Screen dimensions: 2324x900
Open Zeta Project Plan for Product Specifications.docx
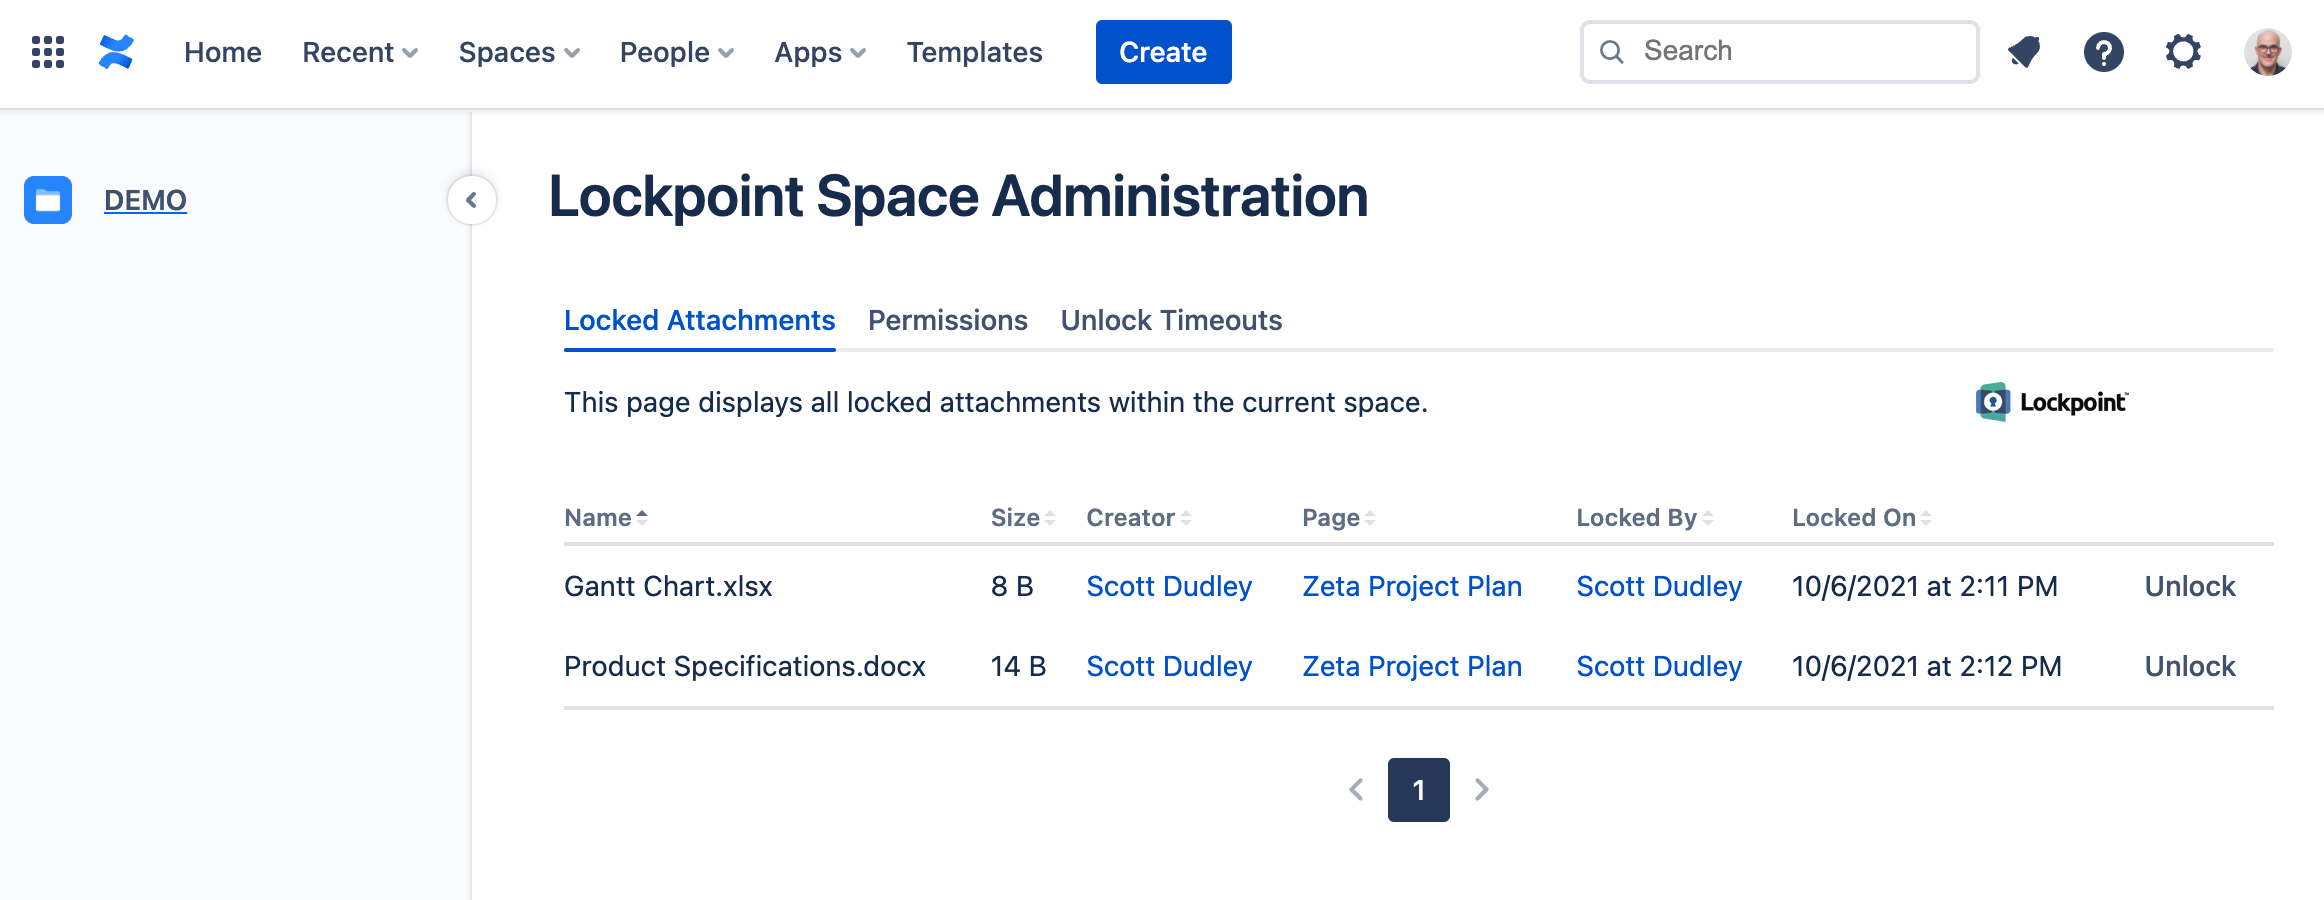1412,666
